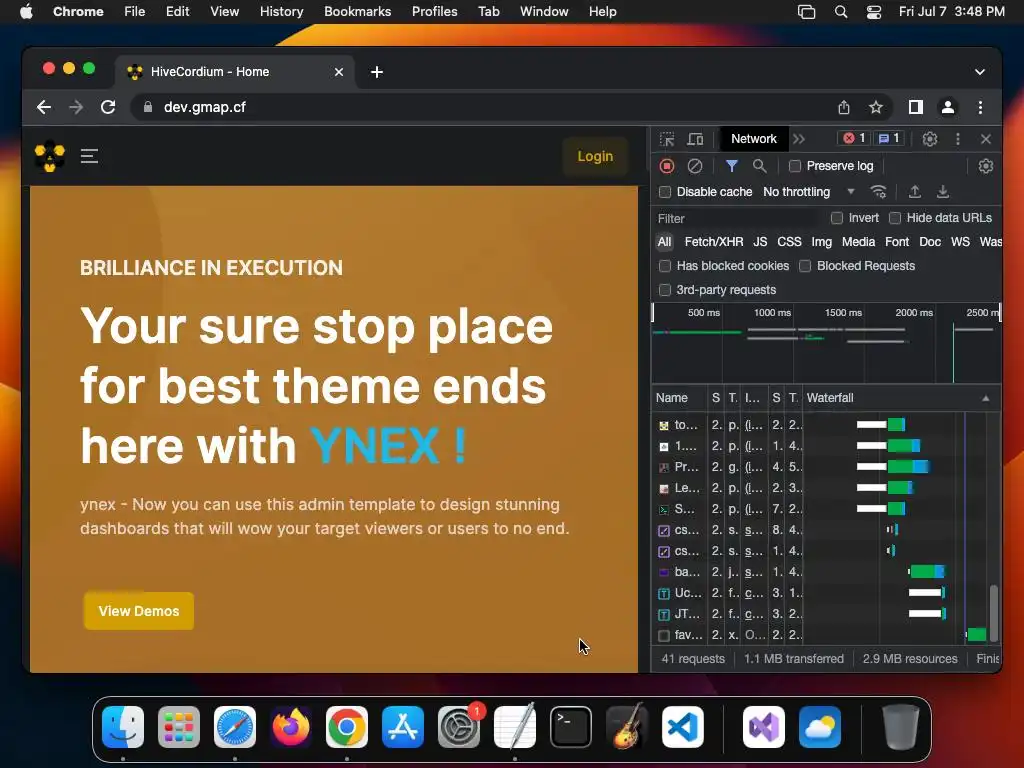Filter requests by JS
The image size is (1024, 768).
(x=760, y=242)
